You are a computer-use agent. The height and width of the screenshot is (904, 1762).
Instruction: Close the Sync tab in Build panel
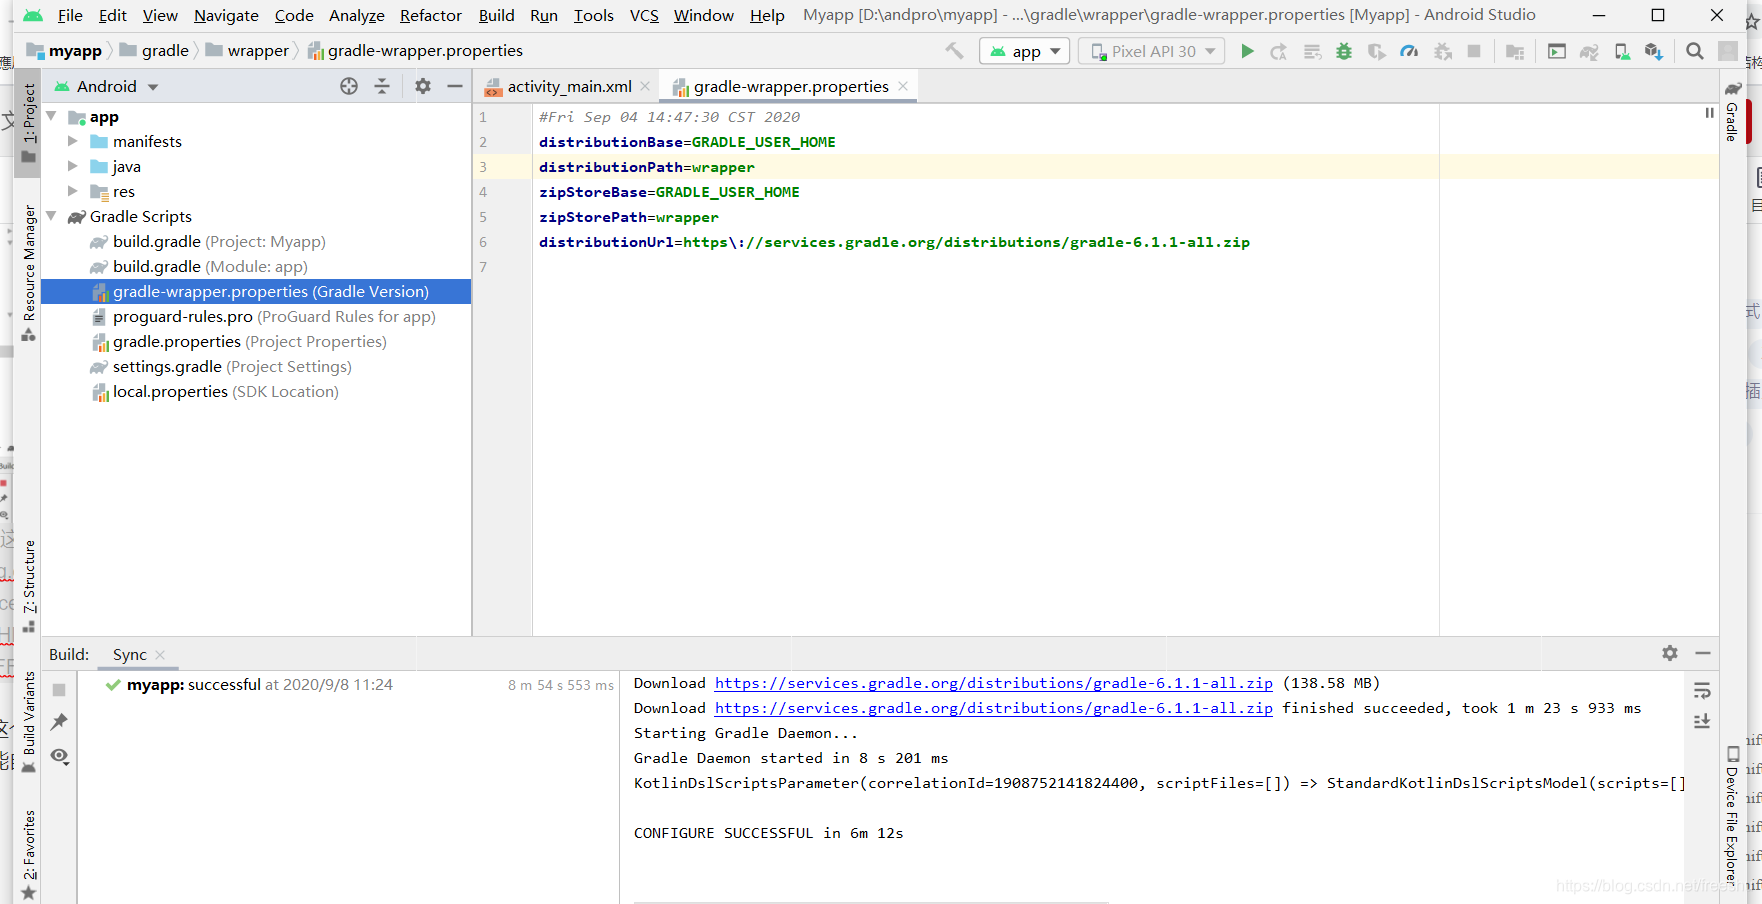click(160, 655)
